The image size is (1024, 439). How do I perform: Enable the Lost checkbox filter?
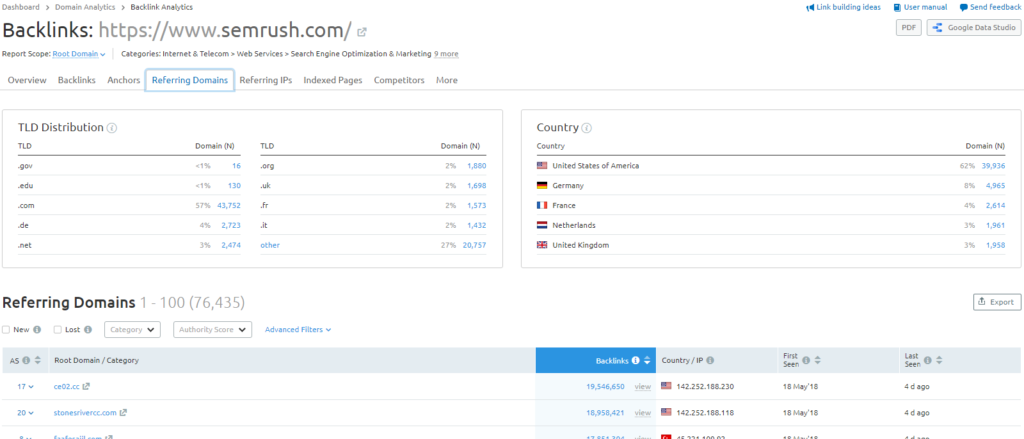click(x=57, y=330)
